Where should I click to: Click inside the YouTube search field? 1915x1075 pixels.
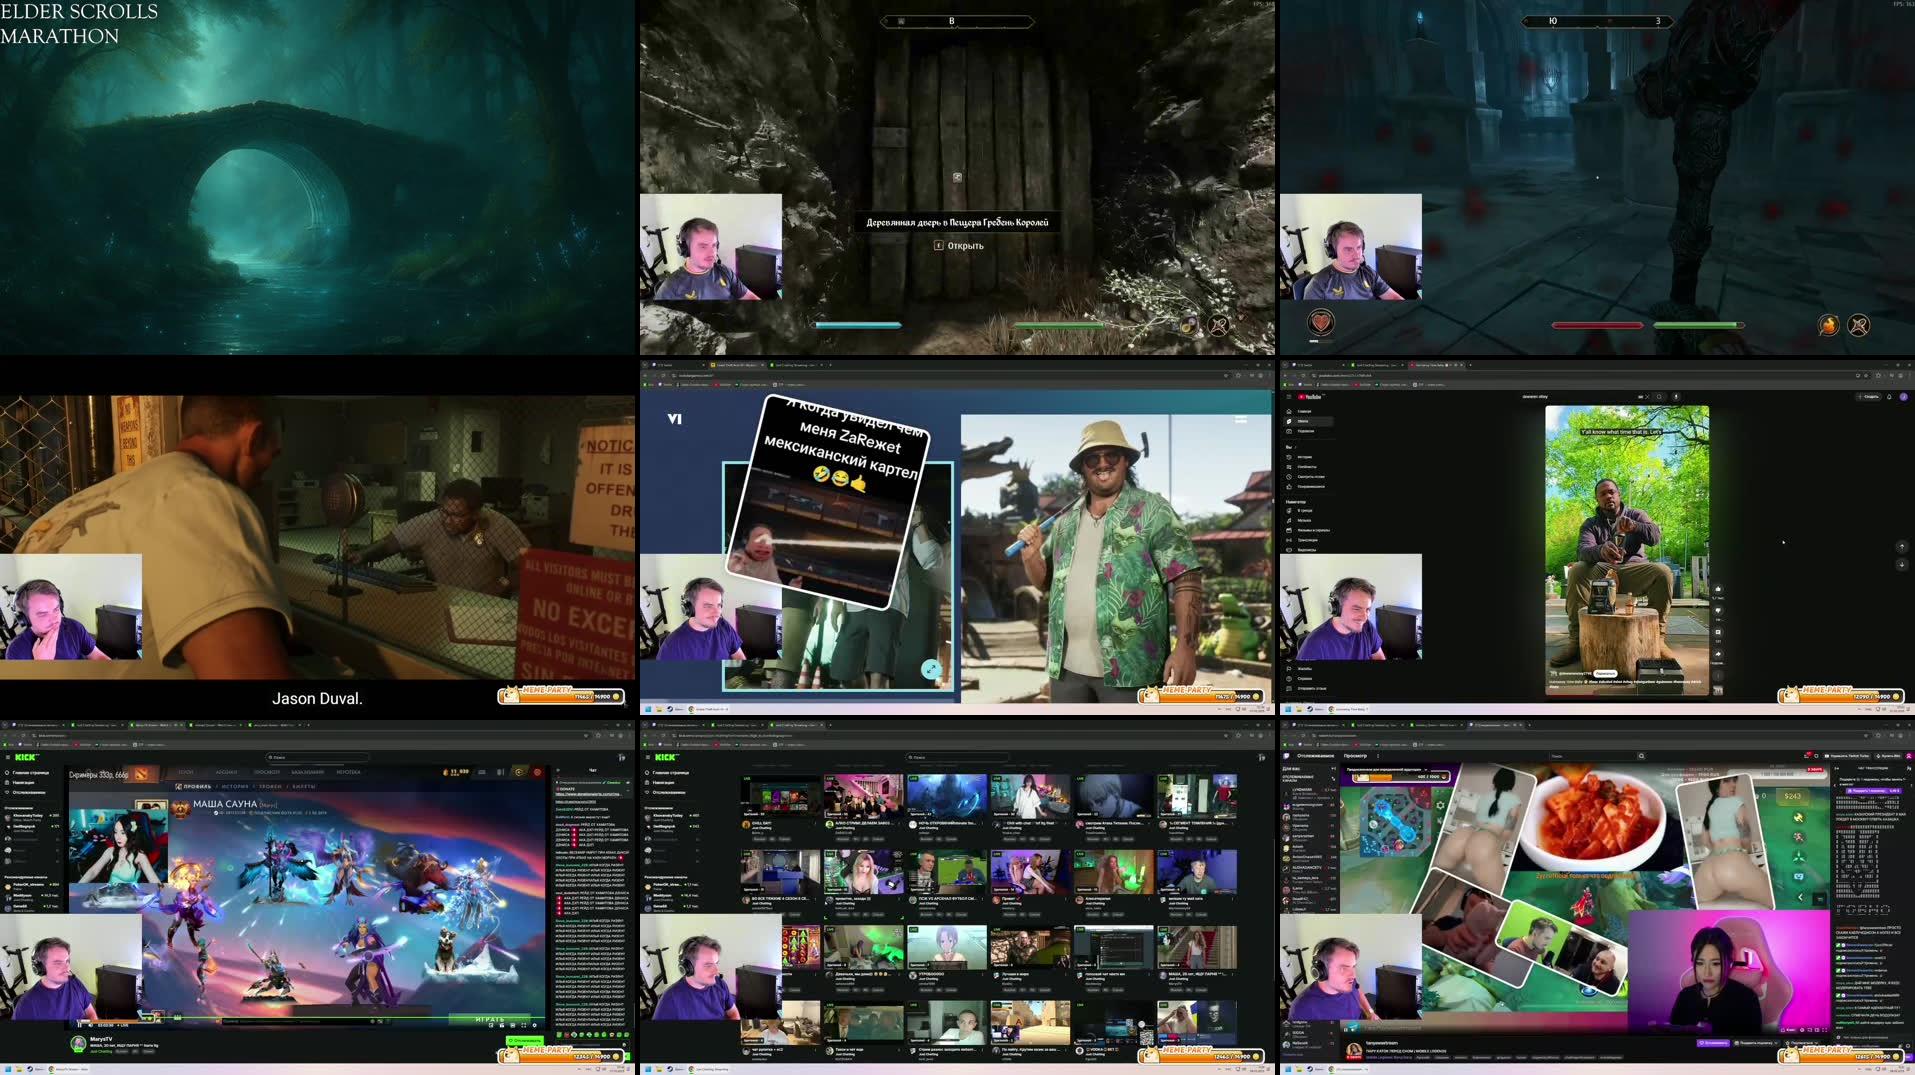[1578, 397]
